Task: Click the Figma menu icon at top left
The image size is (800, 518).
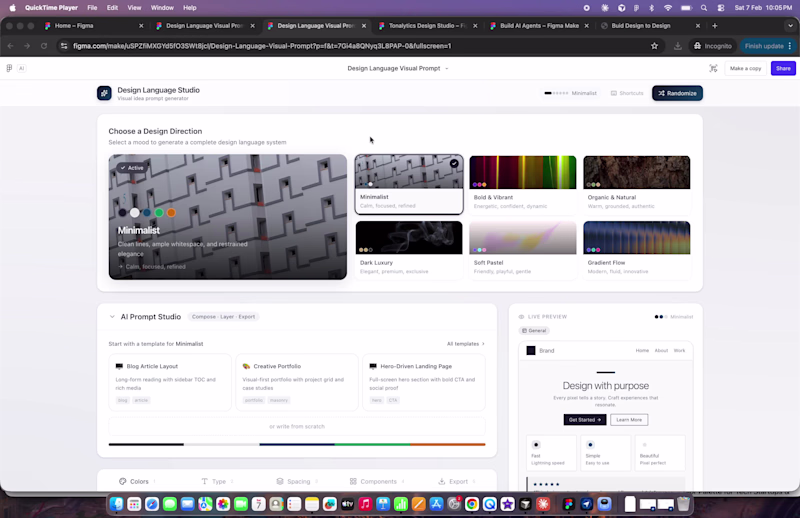Action: click(x=9, y=68)
